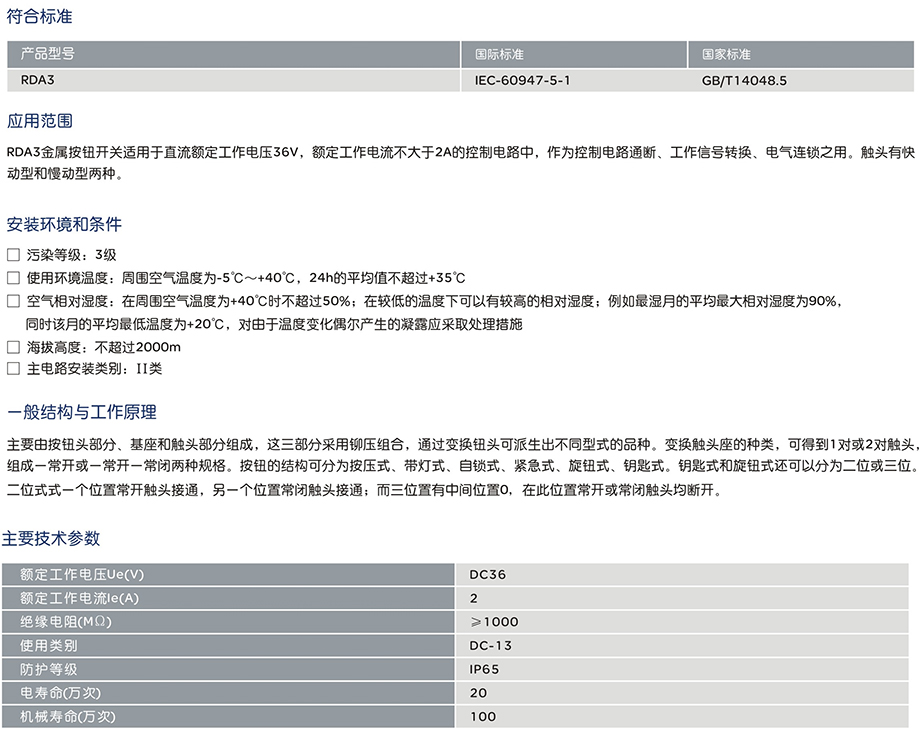Select the IEC-60947-5-1 standard cell
The width and height of the screenshot is (920, 732).
coord(522,79)
